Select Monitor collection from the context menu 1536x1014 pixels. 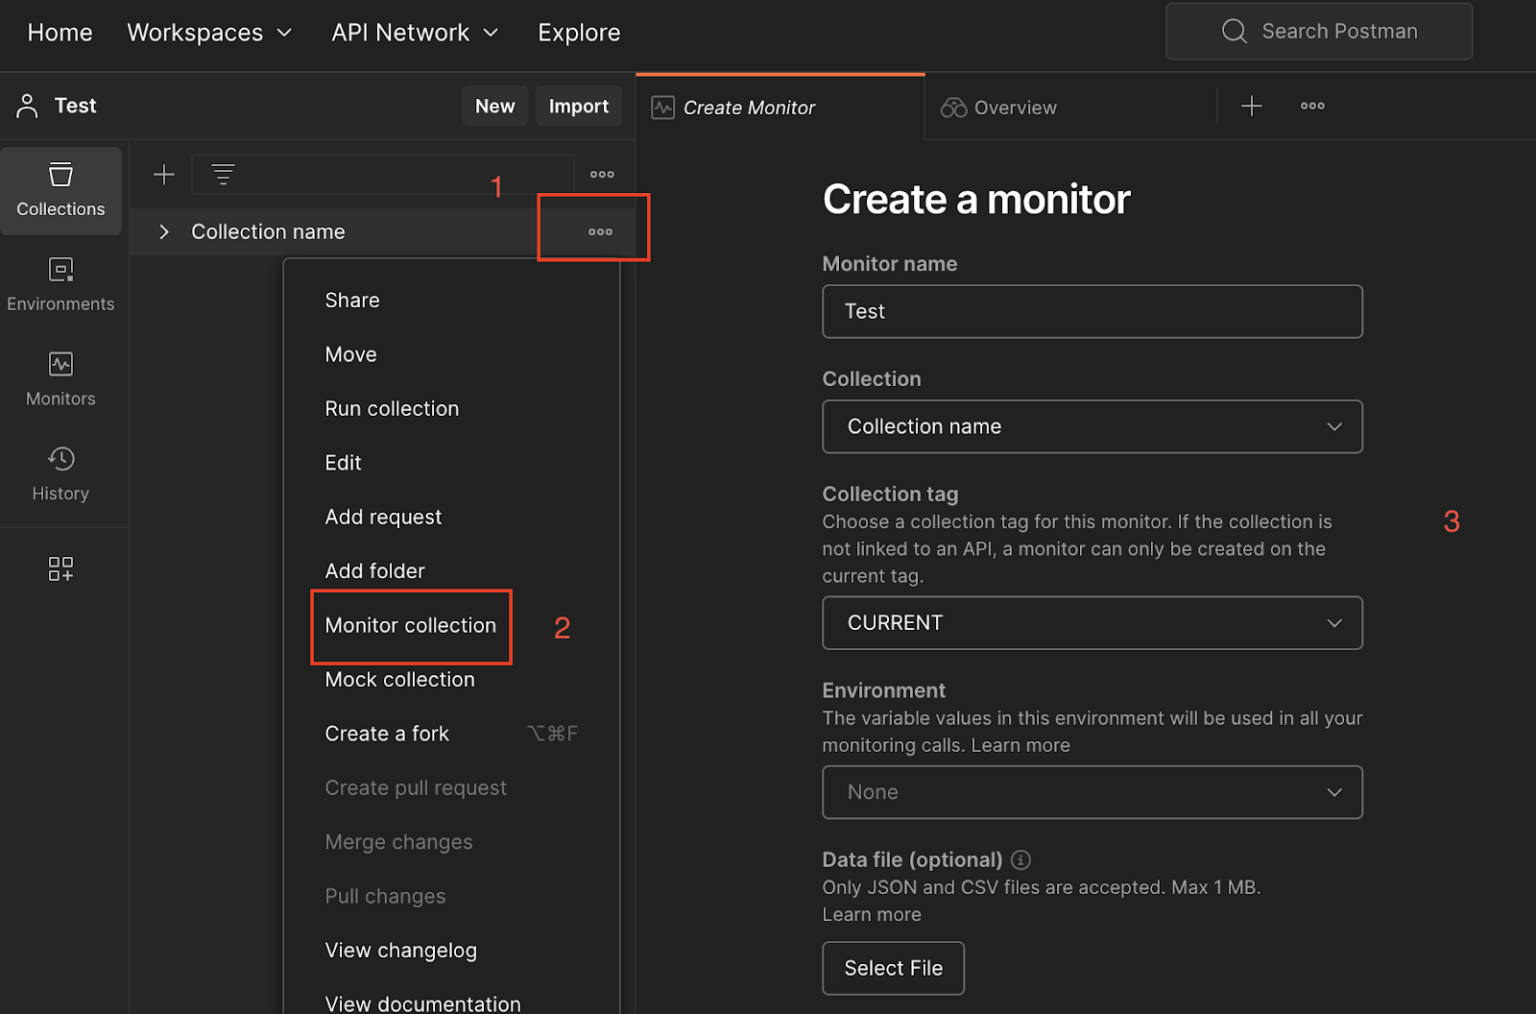tap(410, 626)
